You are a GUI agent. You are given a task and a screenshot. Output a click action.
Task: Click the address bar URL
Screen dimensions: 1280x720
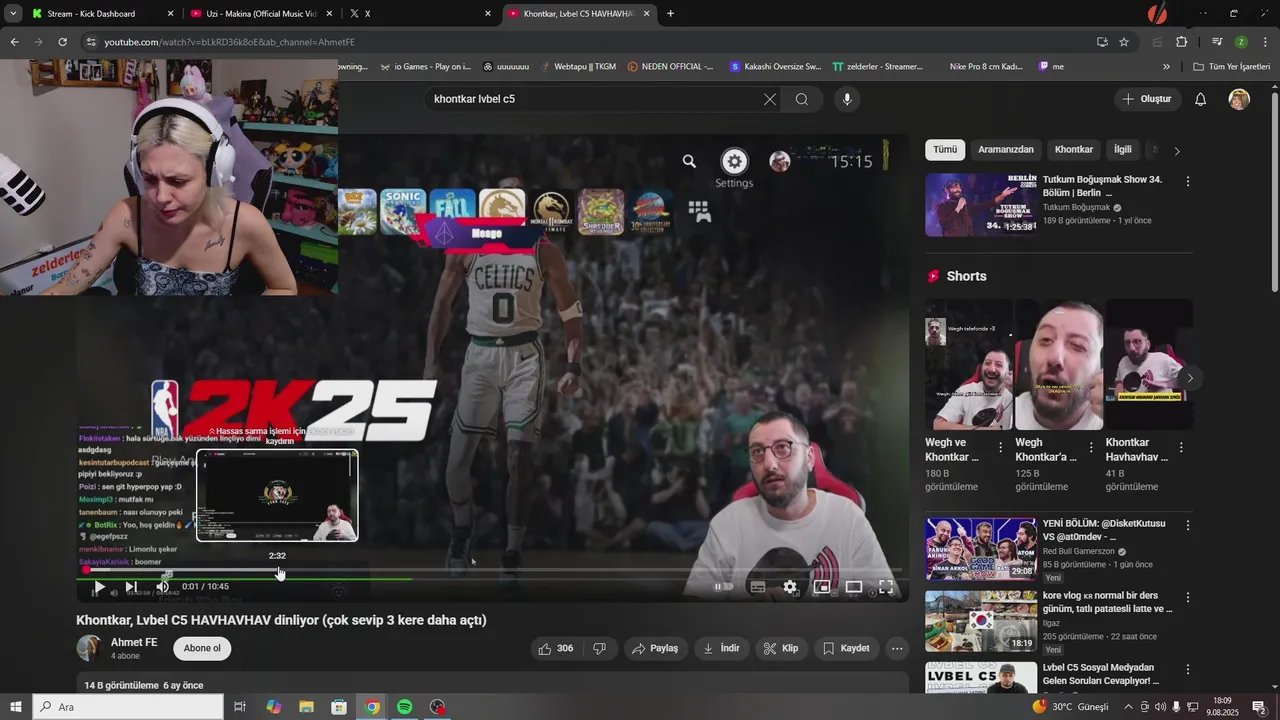230,42
